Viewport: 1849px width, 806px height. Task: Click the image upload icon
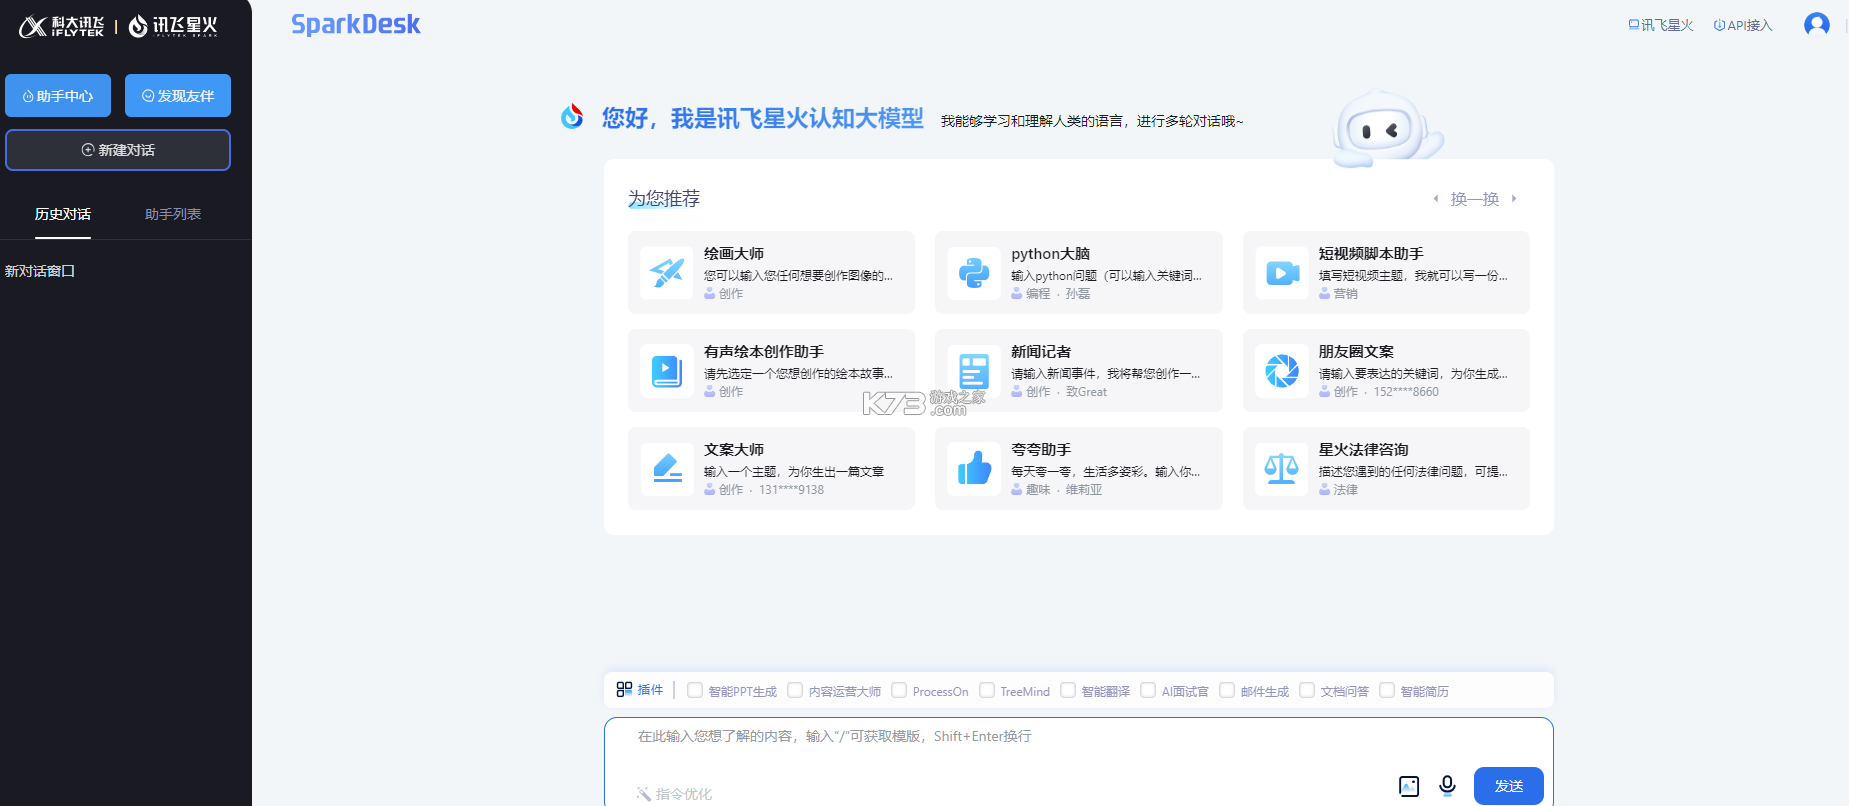(1409, 786)
